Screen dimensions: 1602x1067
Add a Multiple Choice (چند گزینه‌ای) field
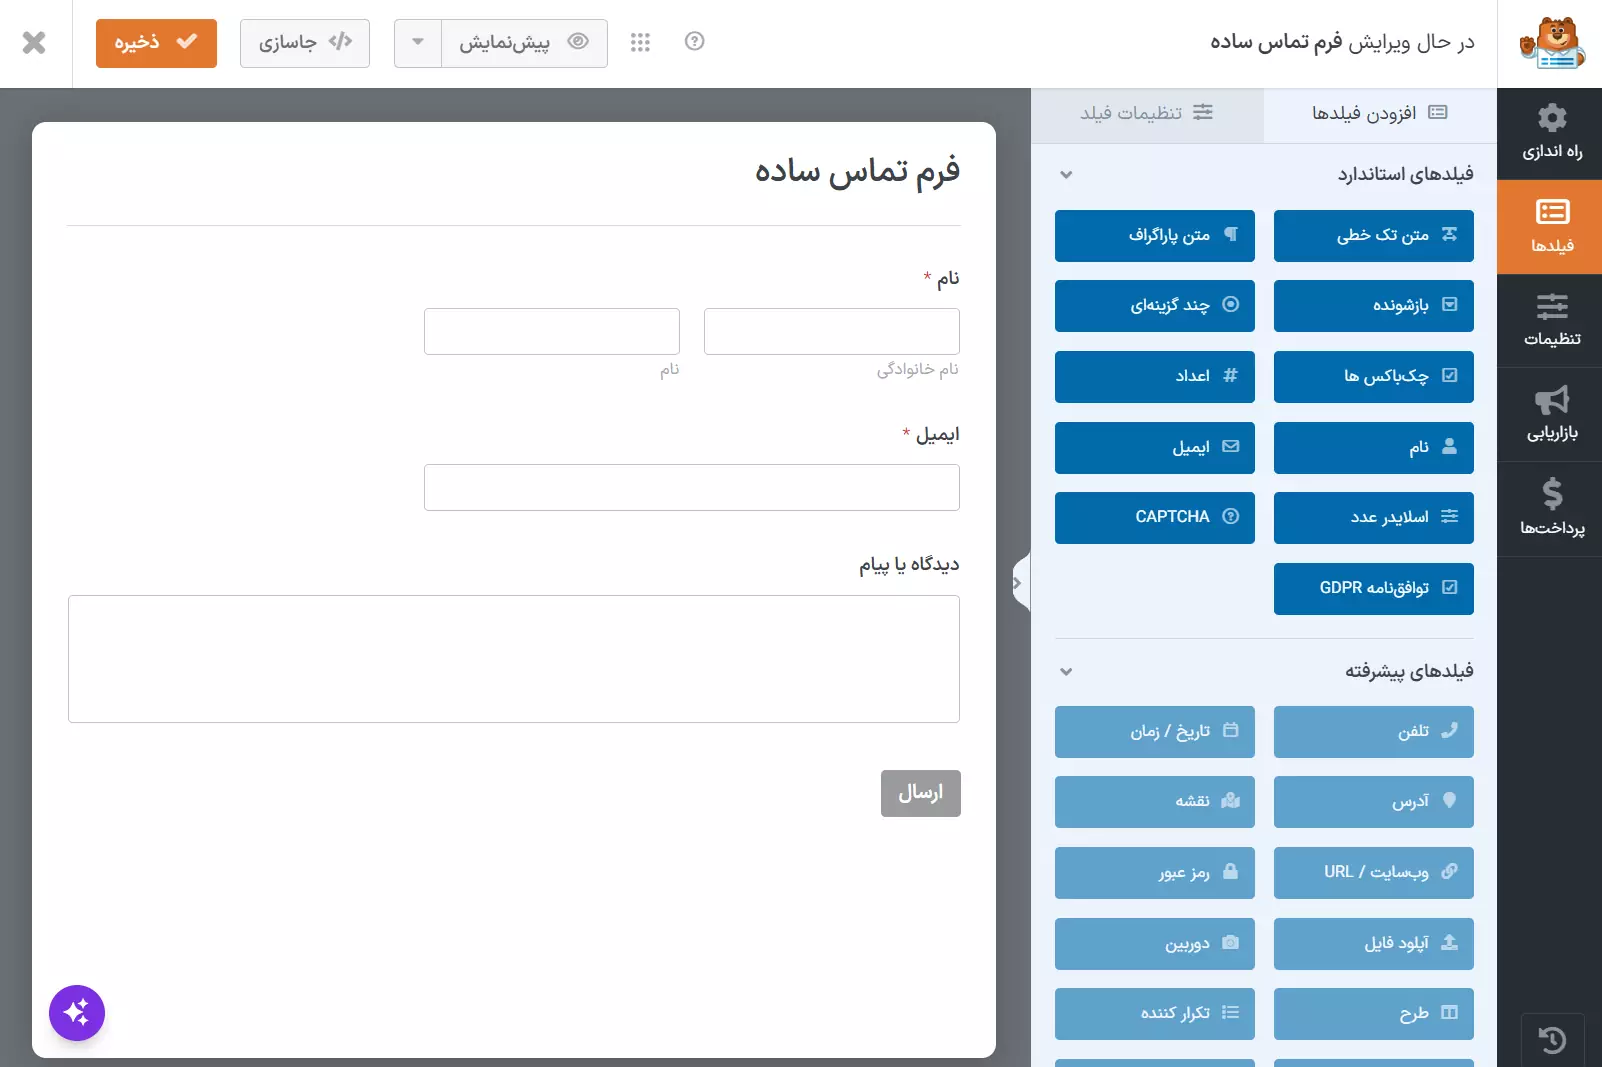point(1154,306)
